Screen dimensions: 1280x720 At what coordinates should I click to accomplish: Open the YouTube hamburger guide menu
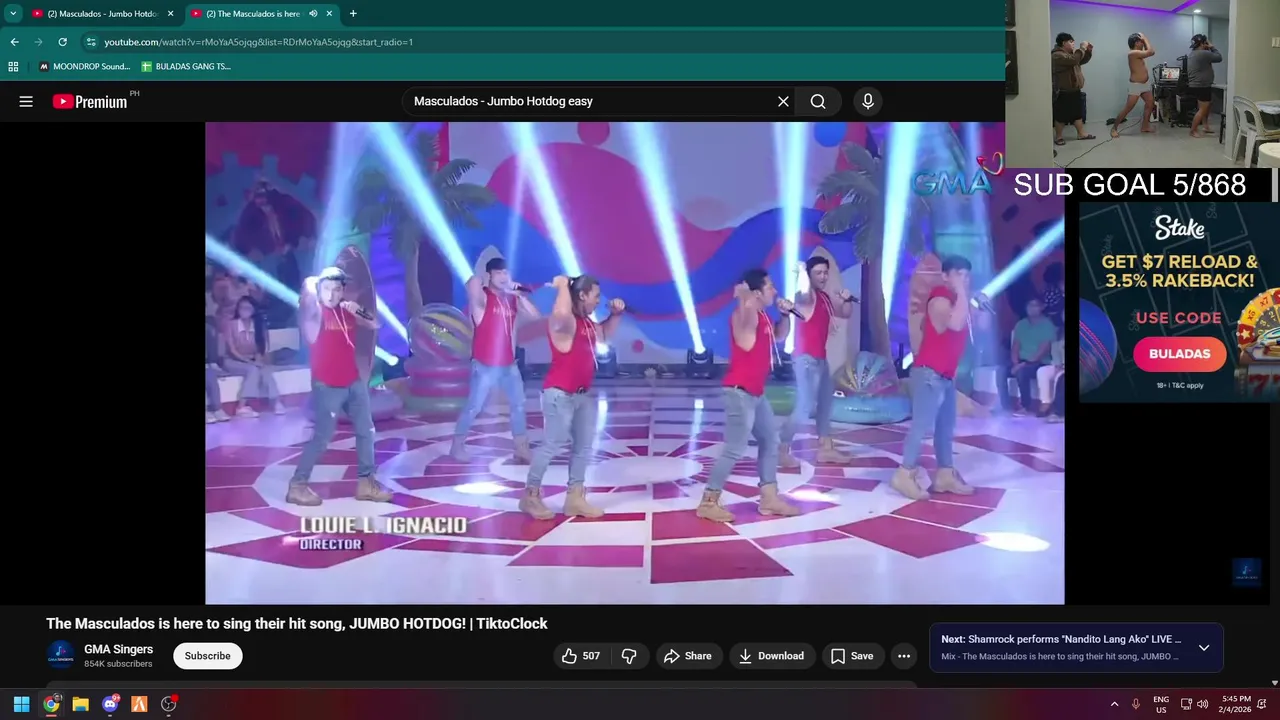[26, 101]
